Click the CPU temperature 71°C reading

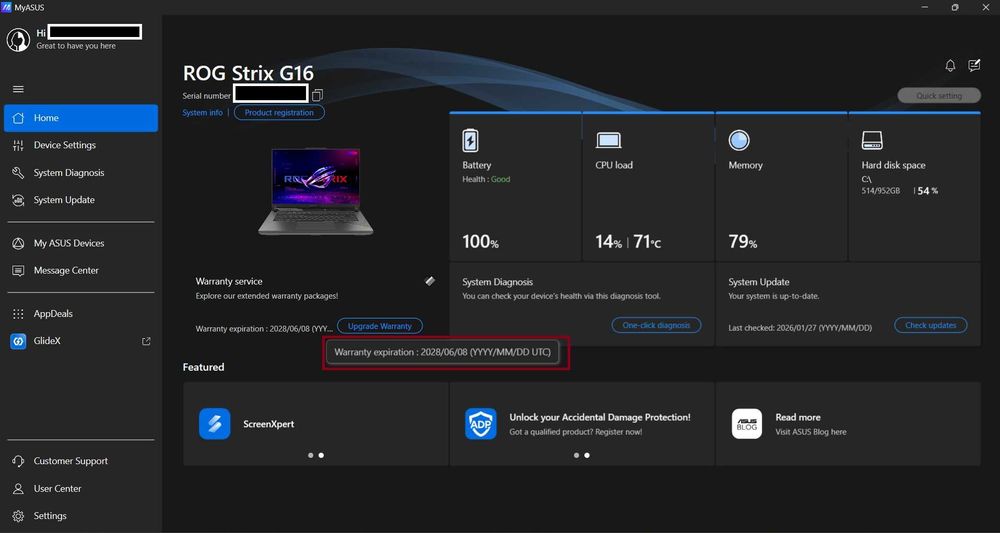[647, 242]
